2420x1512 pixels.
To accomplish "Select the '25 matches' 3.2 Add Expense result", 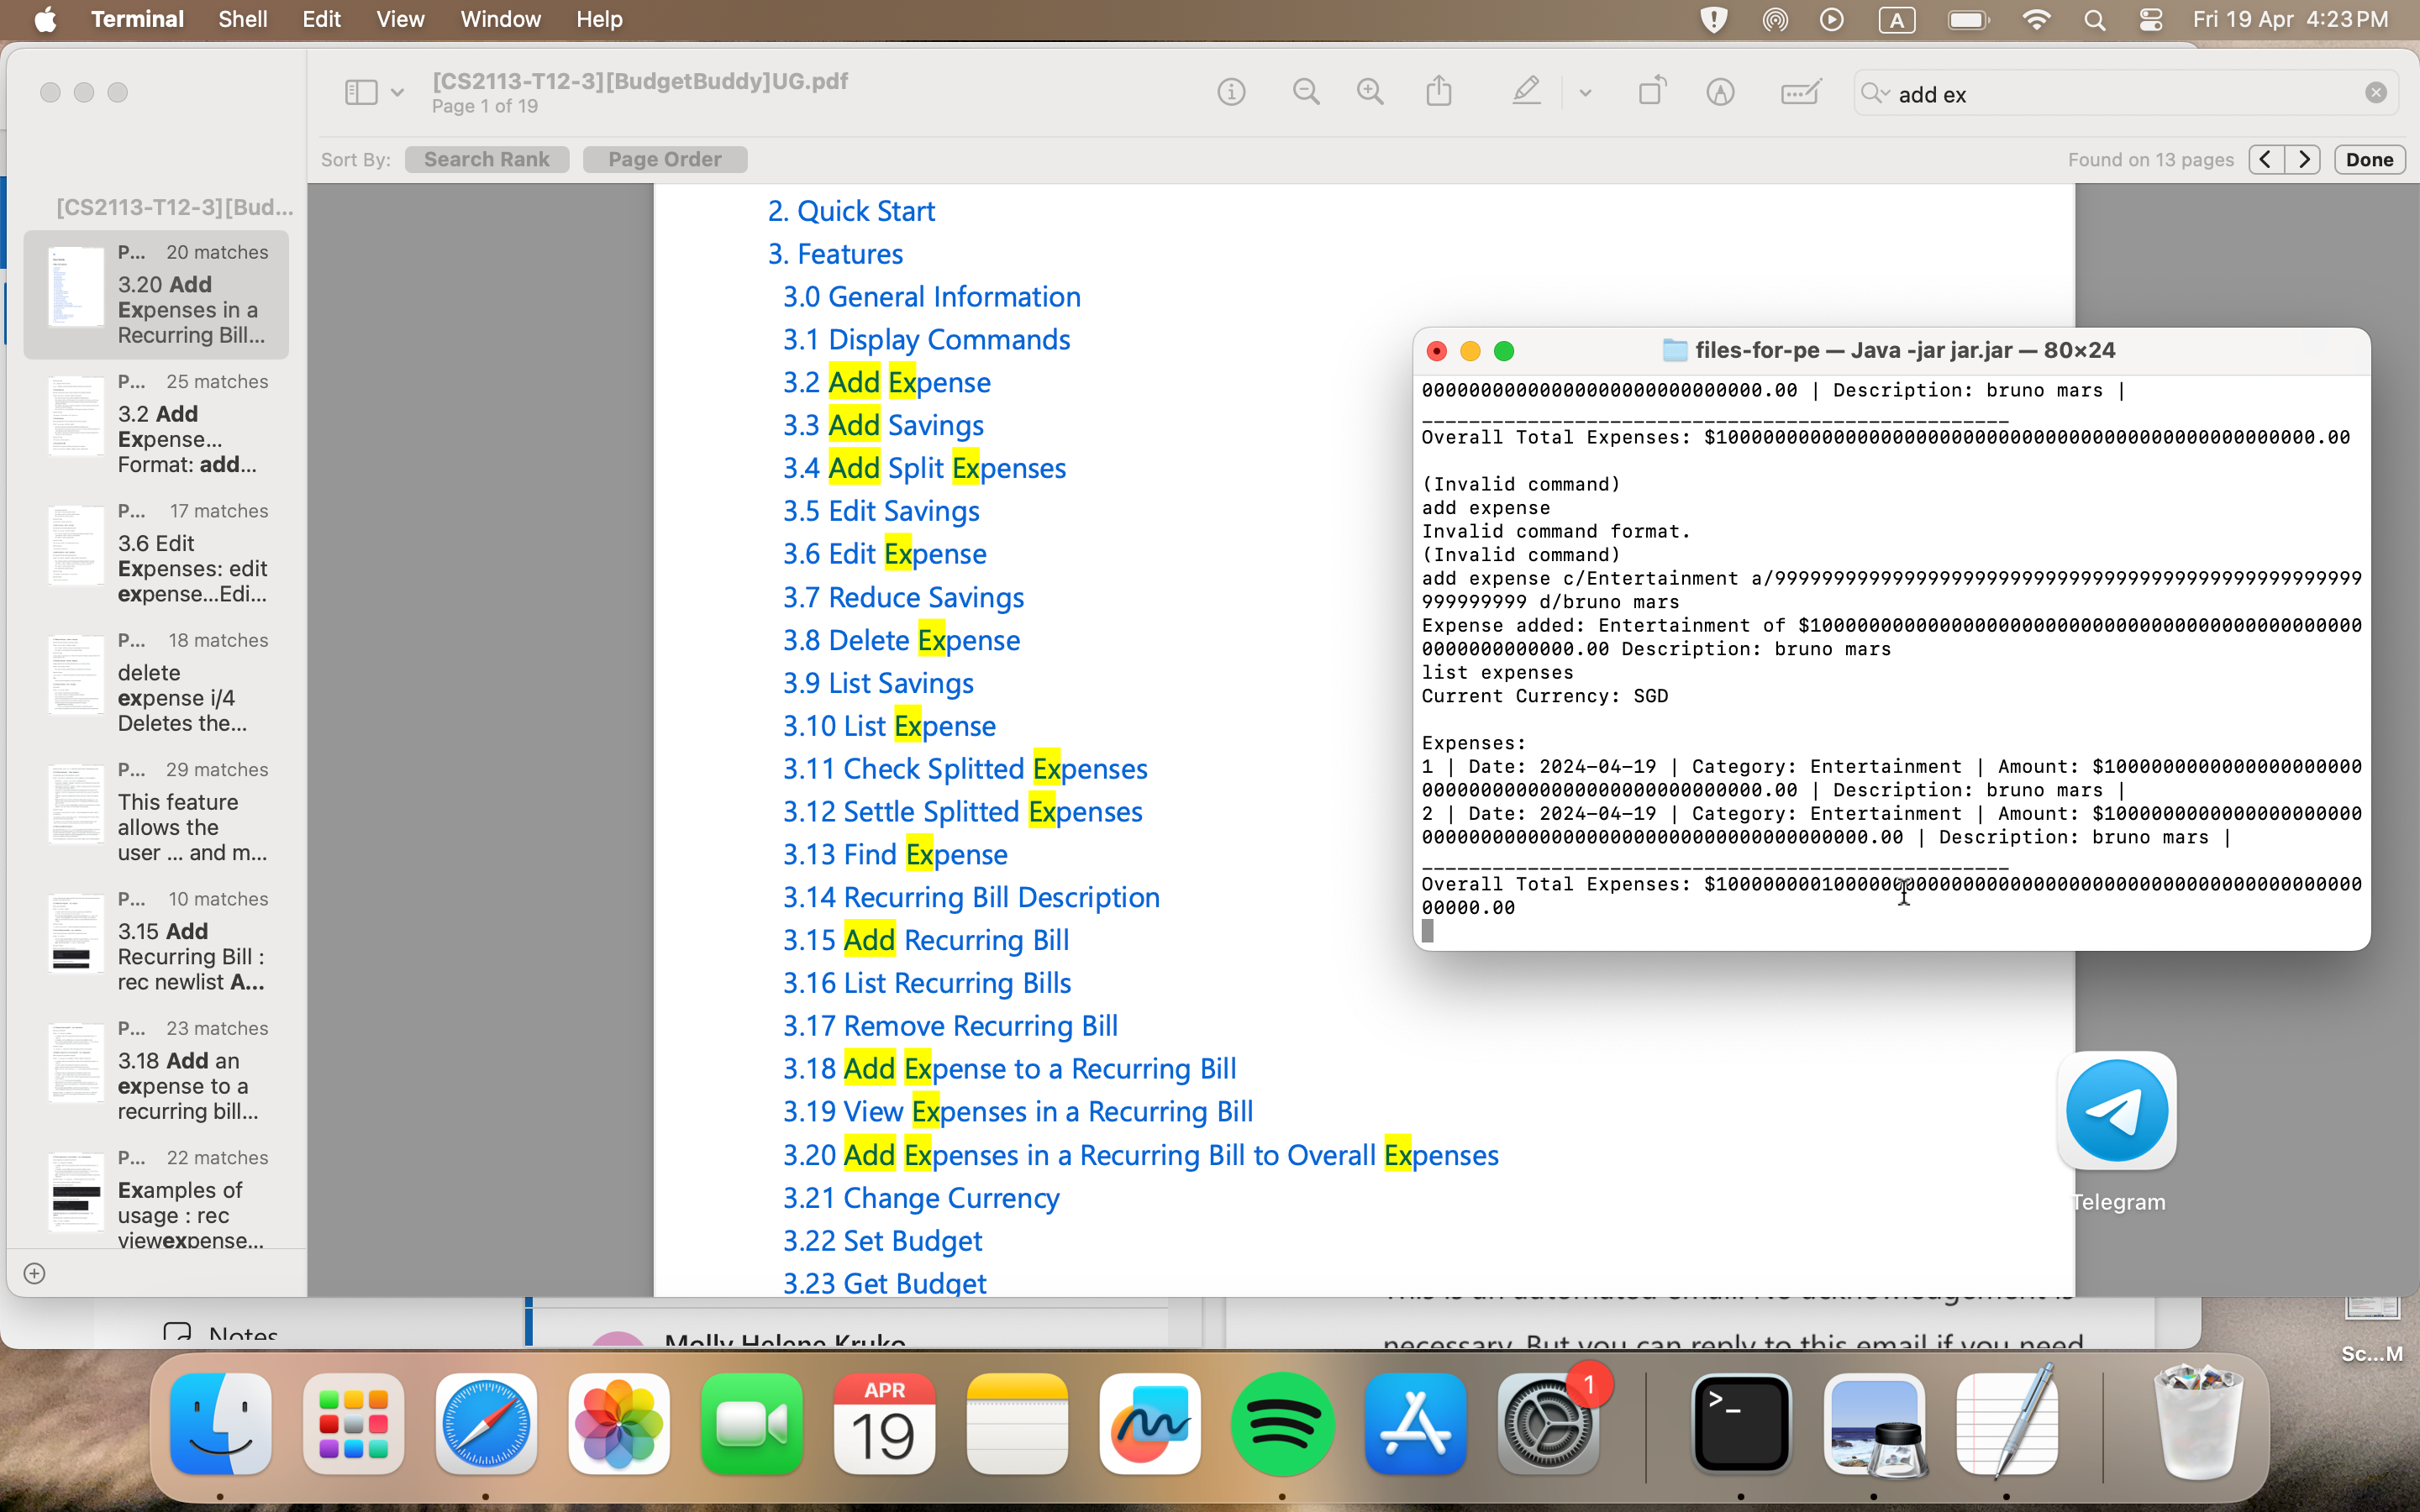I will [156, 424].
